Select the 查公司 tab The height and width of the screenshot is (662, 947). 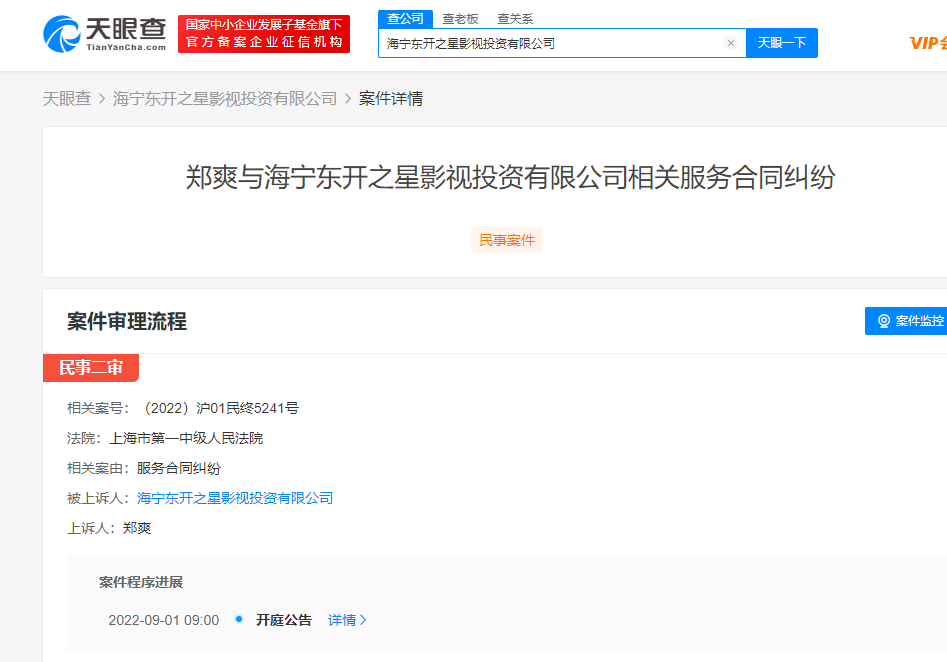click(x=405, y=19)
